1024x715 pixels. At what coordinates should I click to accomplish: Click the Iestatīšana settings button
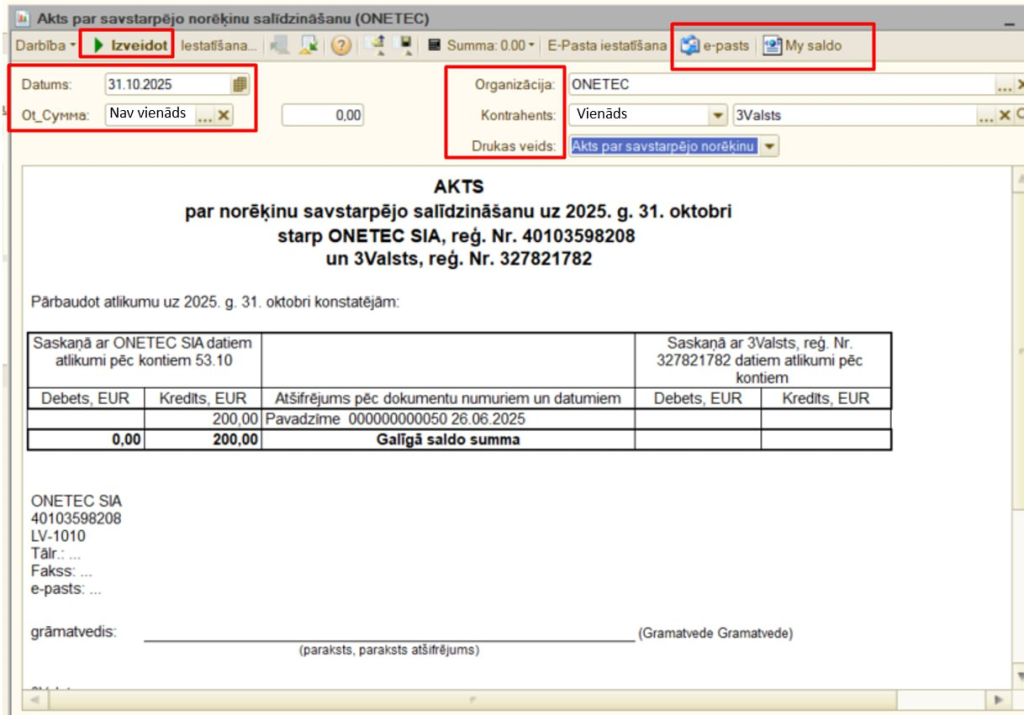219,46
